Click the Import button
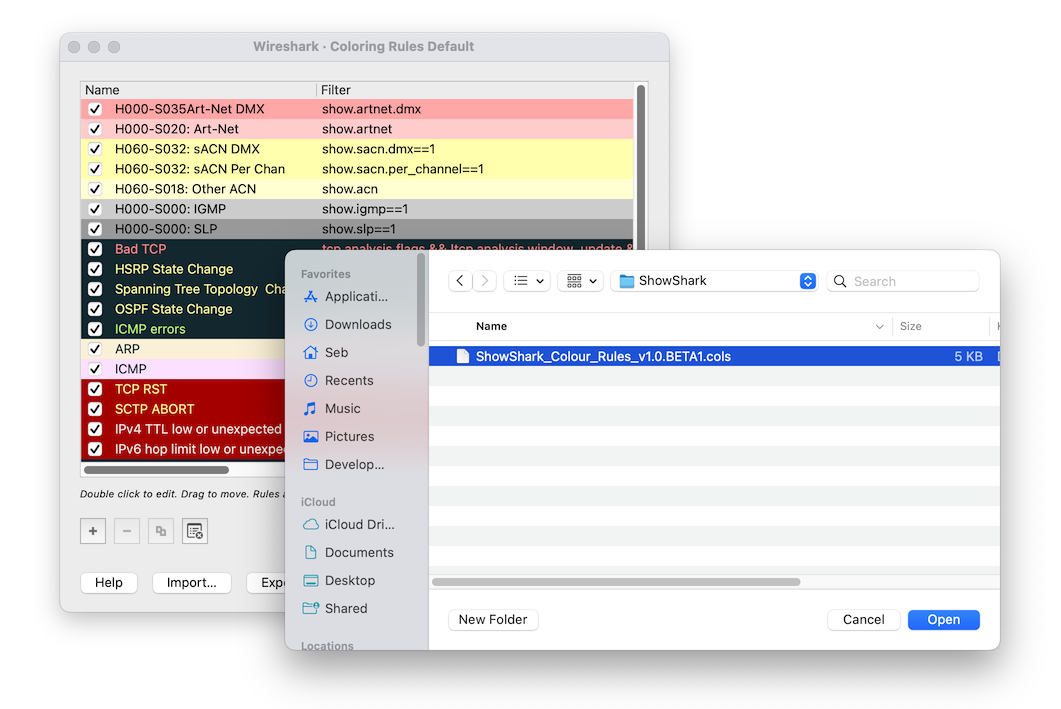This screenshot has height=709, width=1061. coord(191,582)
